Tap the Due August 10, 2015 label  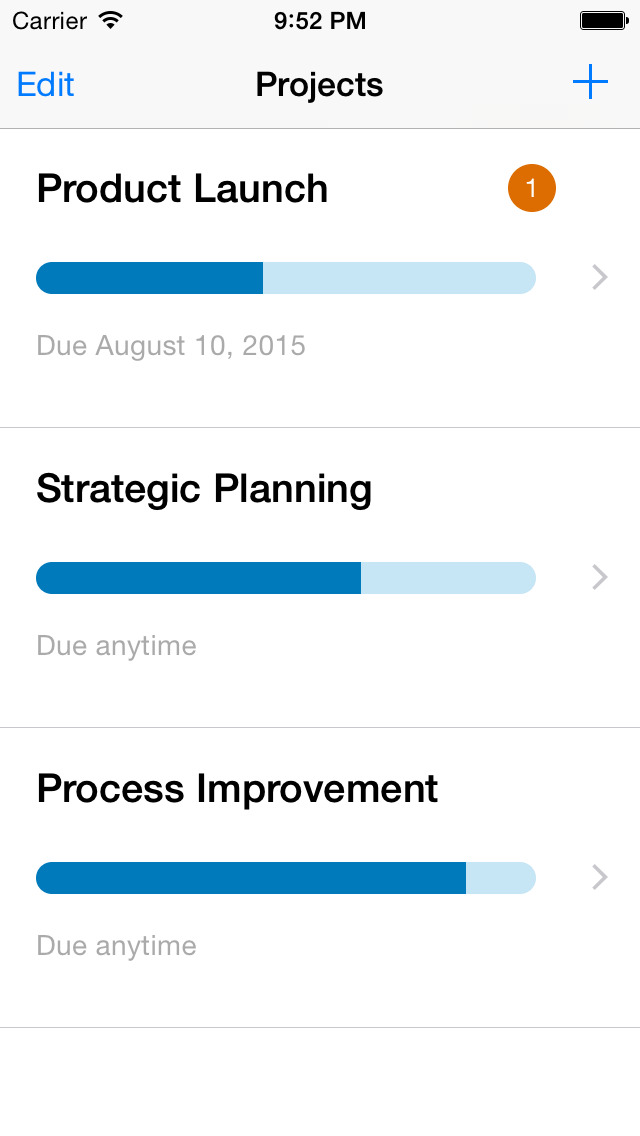click(171, 346)
